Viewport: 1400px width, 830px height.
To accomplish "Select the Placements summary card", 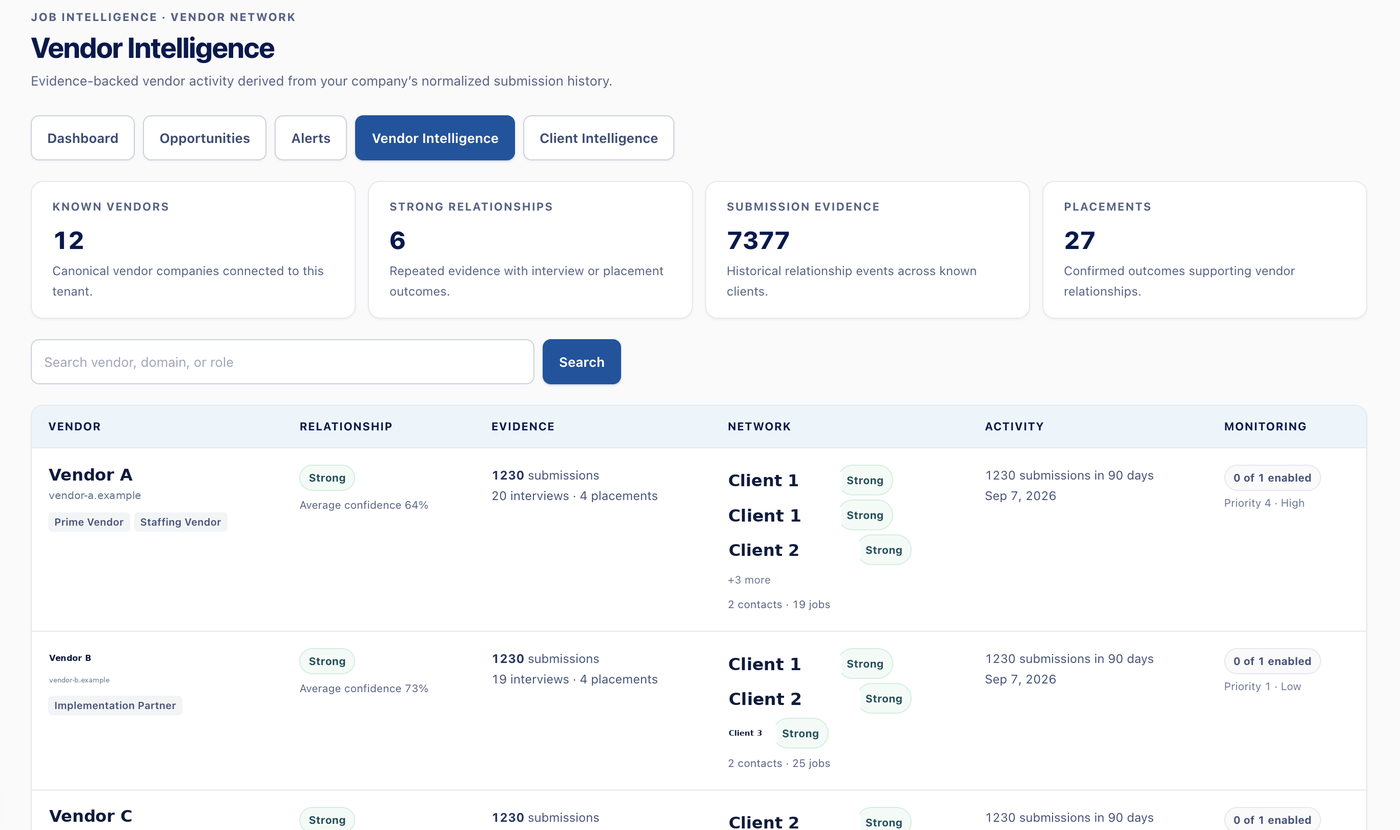I will [x=1205, y=250].
